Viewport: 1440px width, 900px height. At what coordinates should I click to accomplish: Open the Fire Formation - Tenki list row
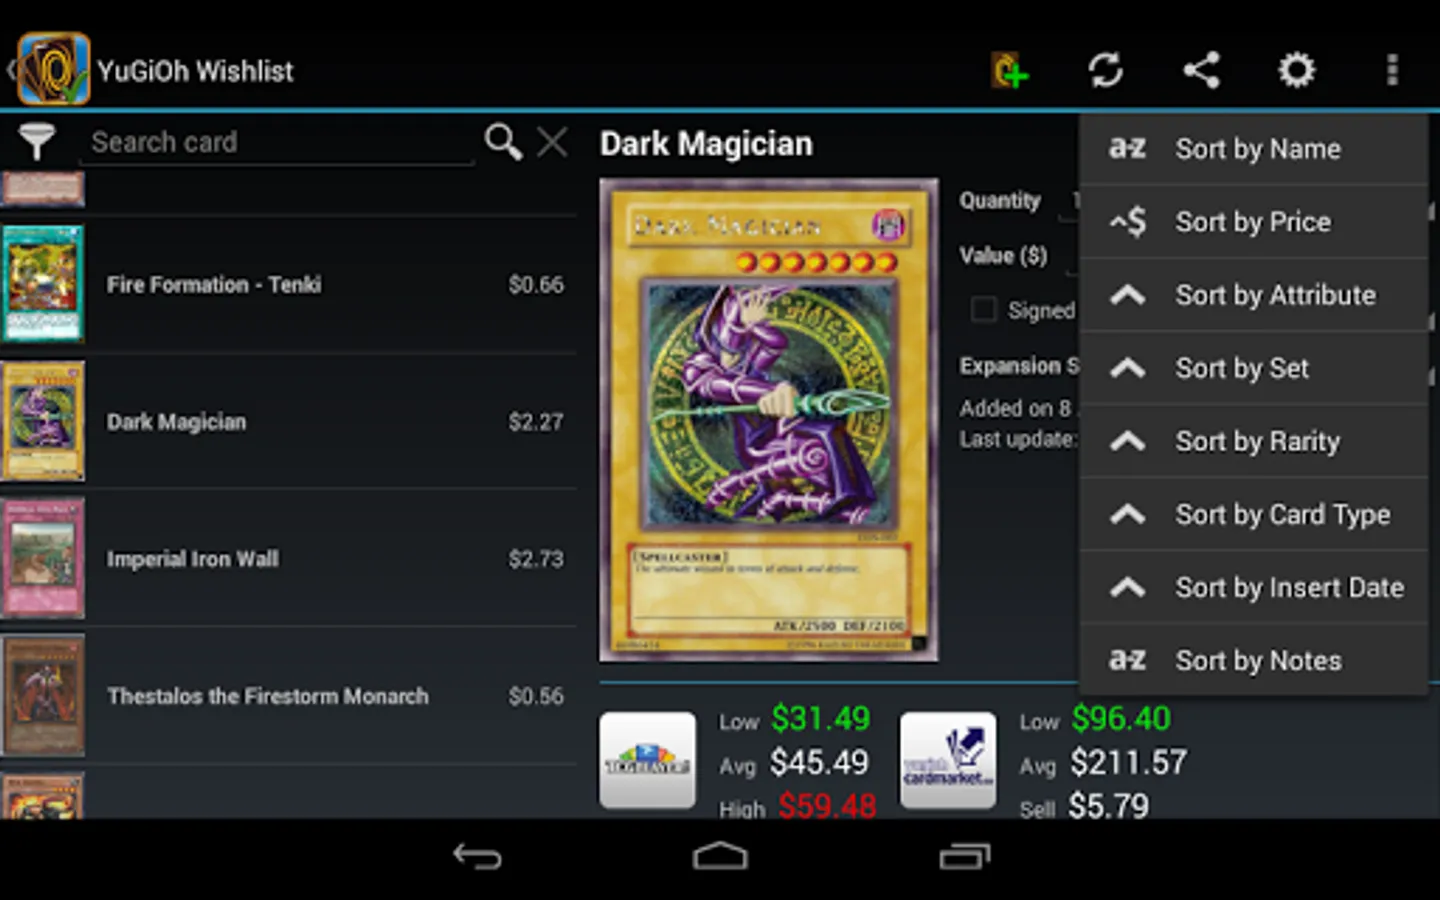pyautogui.click(x=288, y=284)
